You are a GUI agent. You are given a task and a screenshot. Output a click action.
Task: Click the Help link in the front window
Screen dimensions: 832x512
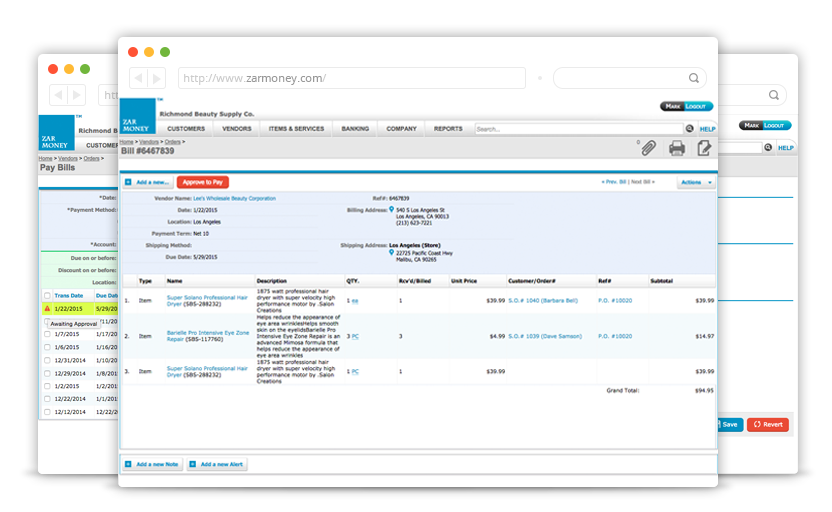[707, 129]
